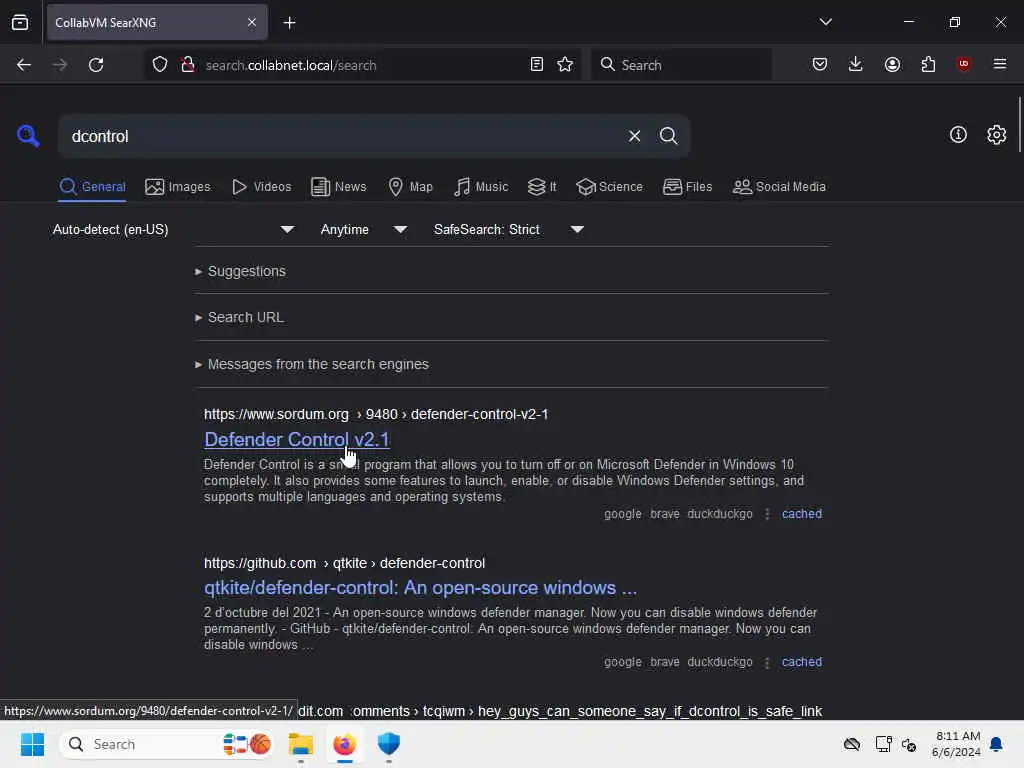Open the Extensions puzzle icon
Screen dimensions: 1024x768
tap(928, 64)
